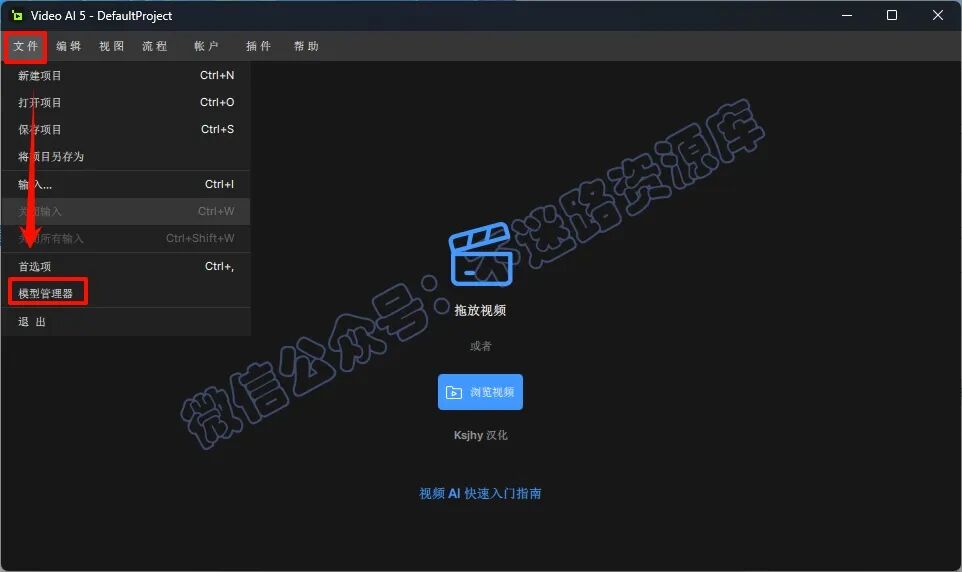
Task: Open the 编辑 menu
Action: coord(69,46)
